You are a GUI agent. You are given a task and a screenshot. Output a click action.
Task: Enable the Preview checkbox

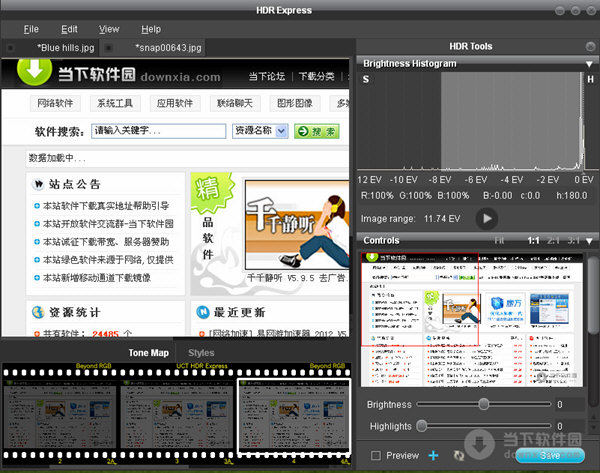pos(376,455)
